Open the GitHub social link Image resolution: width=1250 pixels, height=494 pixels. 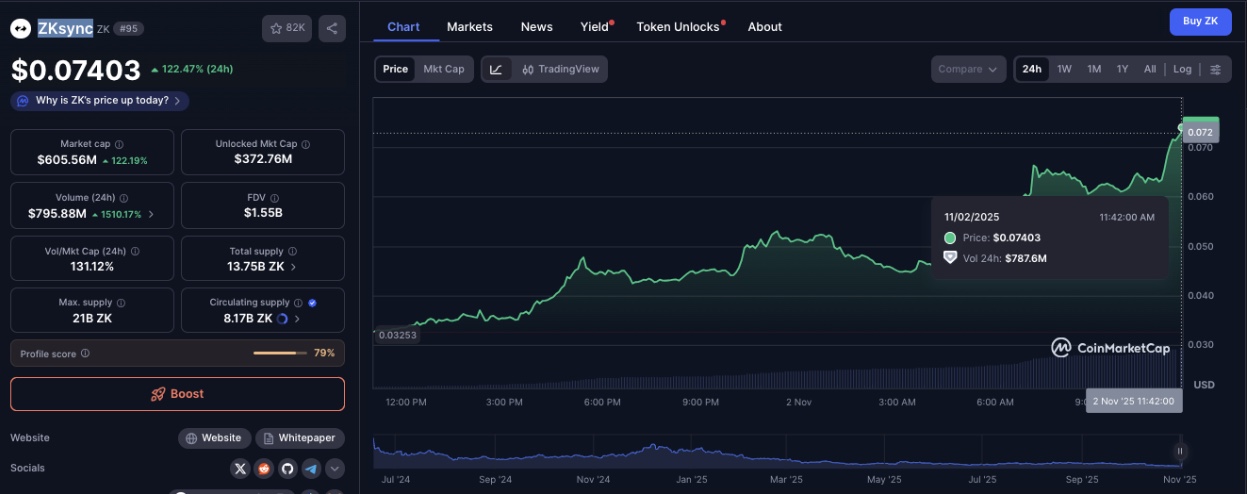coord(288,468)
